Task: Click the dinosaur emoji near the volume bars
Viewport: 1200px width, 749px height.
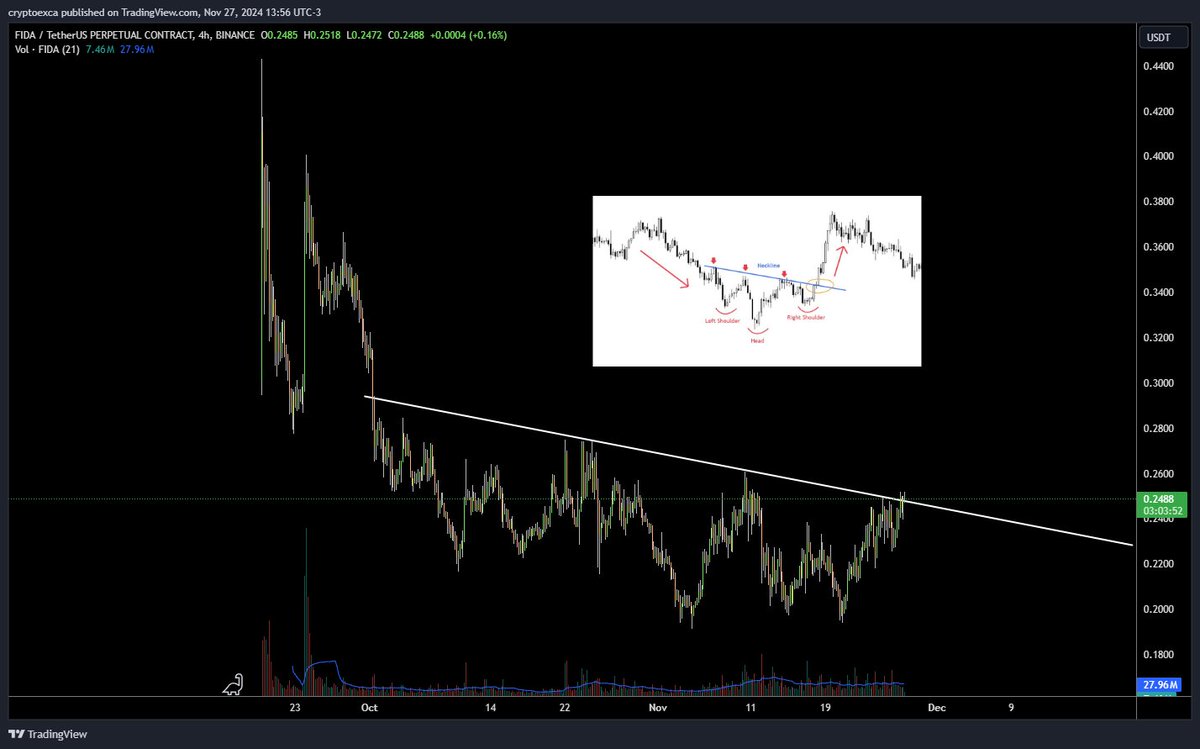Action: pos(234,684)
